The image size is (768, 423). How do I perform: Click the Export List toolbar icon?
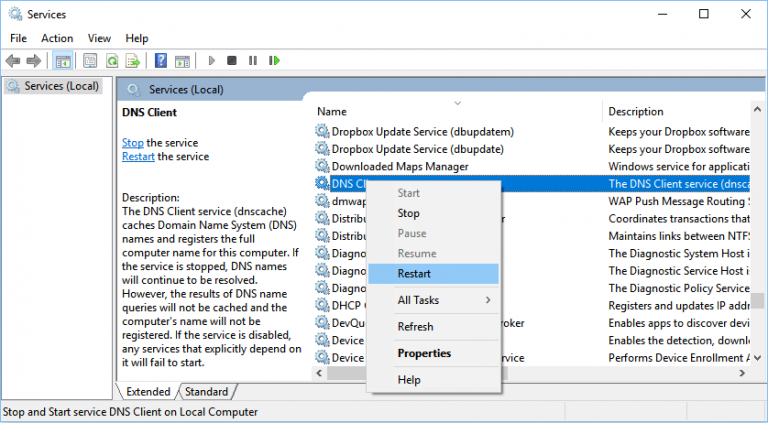(x=132, y=60)
